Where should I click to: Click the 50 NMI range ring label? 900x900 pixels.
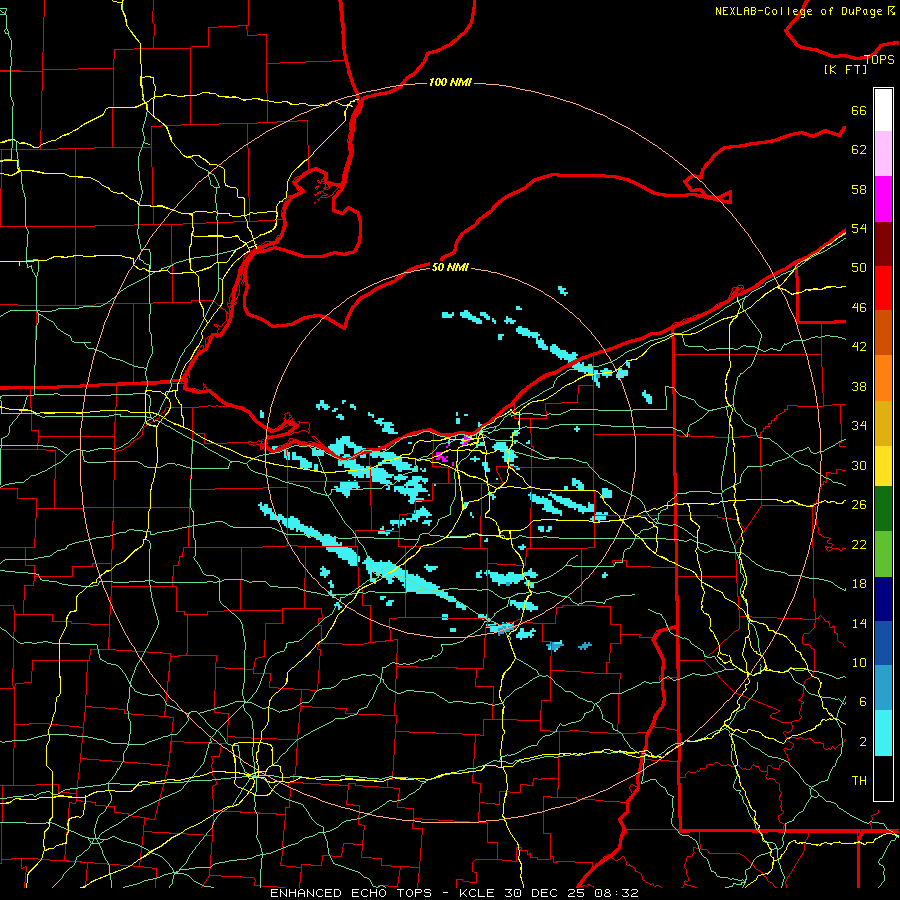point(450,267)
